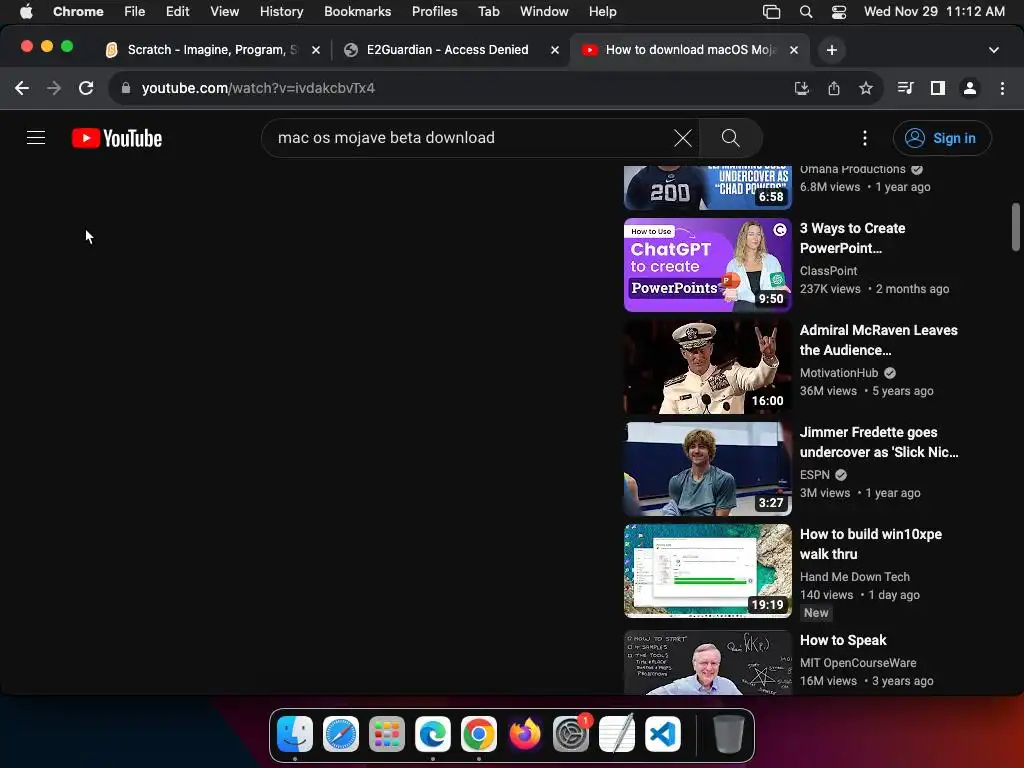Open Control Center in menu bar
The height and width of the screenshot is (768, 1024).
click(839, 11)
